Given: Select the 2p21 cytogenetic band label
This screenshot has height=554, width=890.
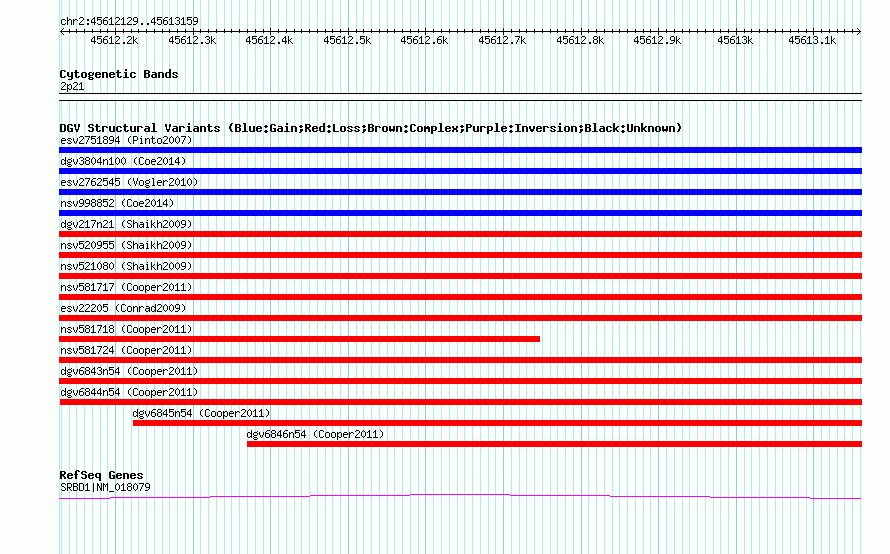Looking at the screenshot, I should click(x=72, y=86).
